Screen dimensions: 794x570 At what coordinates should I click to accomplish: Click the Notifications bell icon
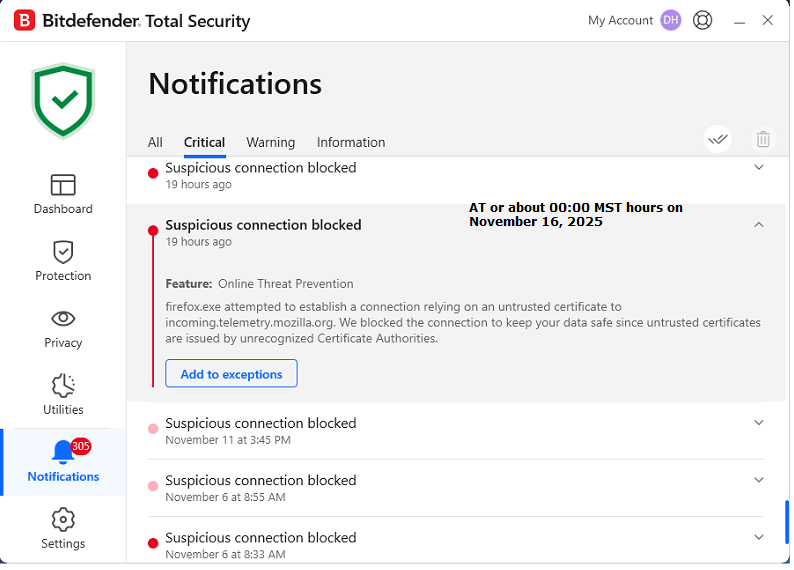coord(63,454)
